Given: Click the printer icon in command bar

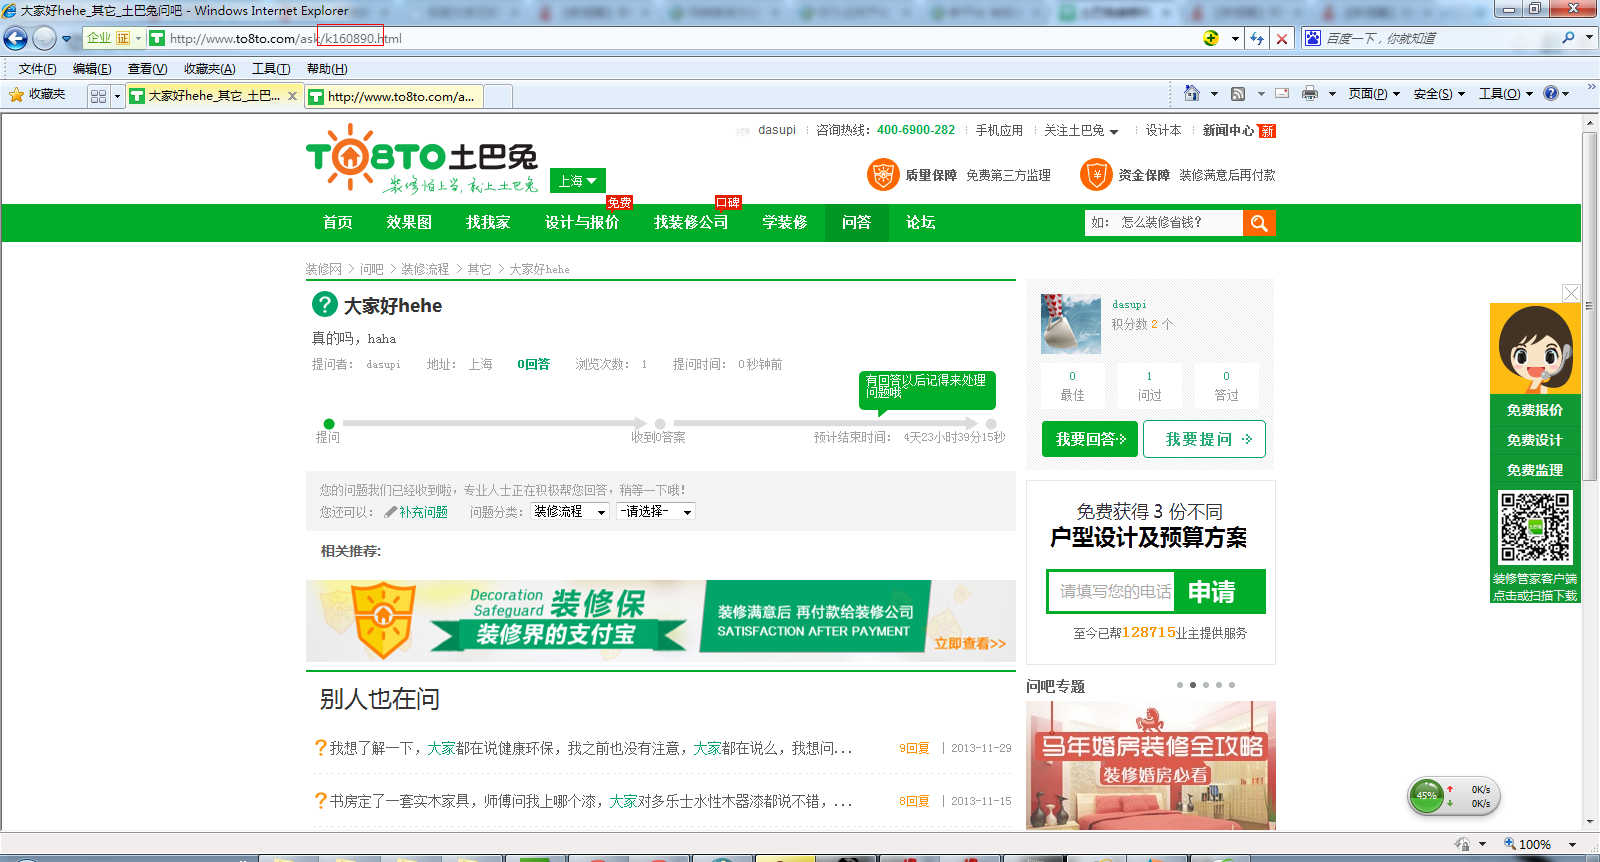Looking at the screenshot, I should point(1310,93).
